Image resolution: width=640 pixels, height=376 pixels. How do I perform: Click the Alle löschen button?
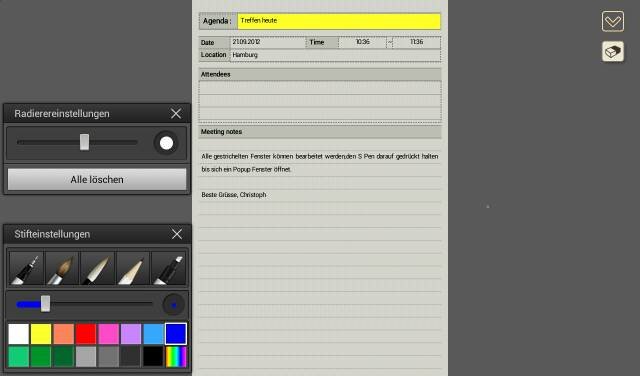(x=97, y=180)
